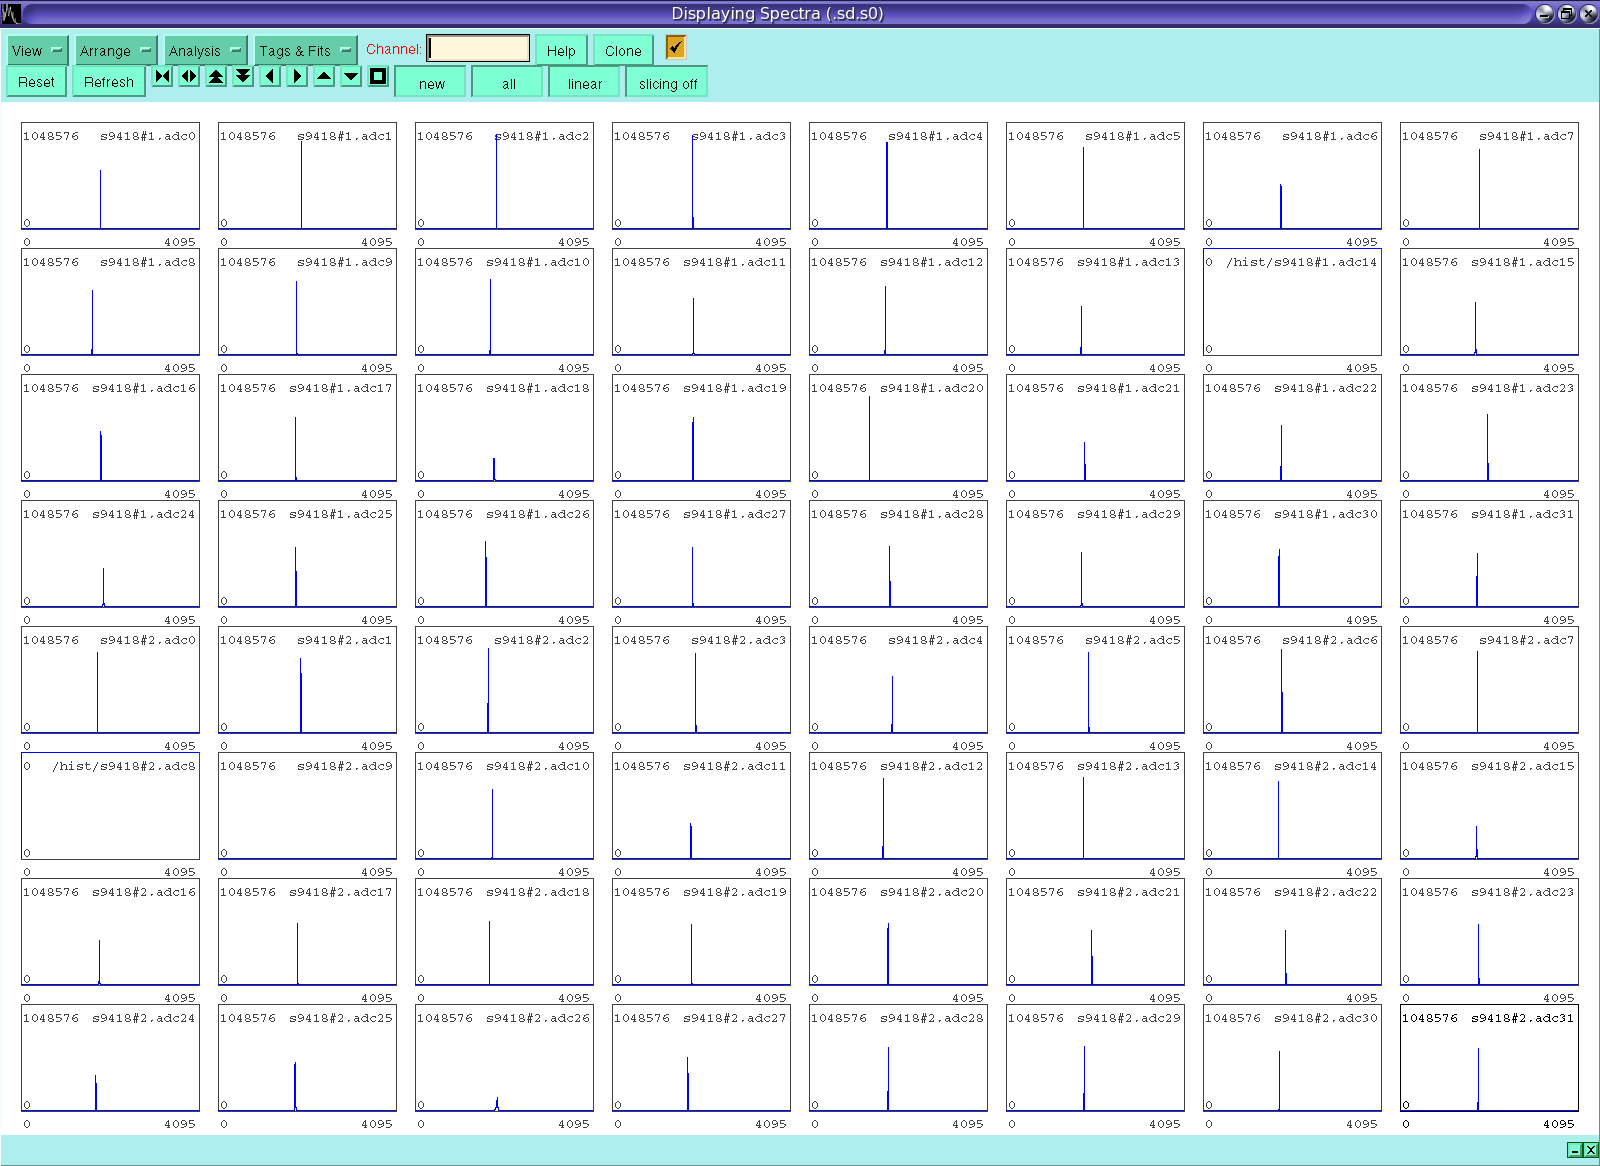Select the s9418#2.adc19 spectrum plot
Viewport: 1600px width, 1166px height.
[701, 932]
